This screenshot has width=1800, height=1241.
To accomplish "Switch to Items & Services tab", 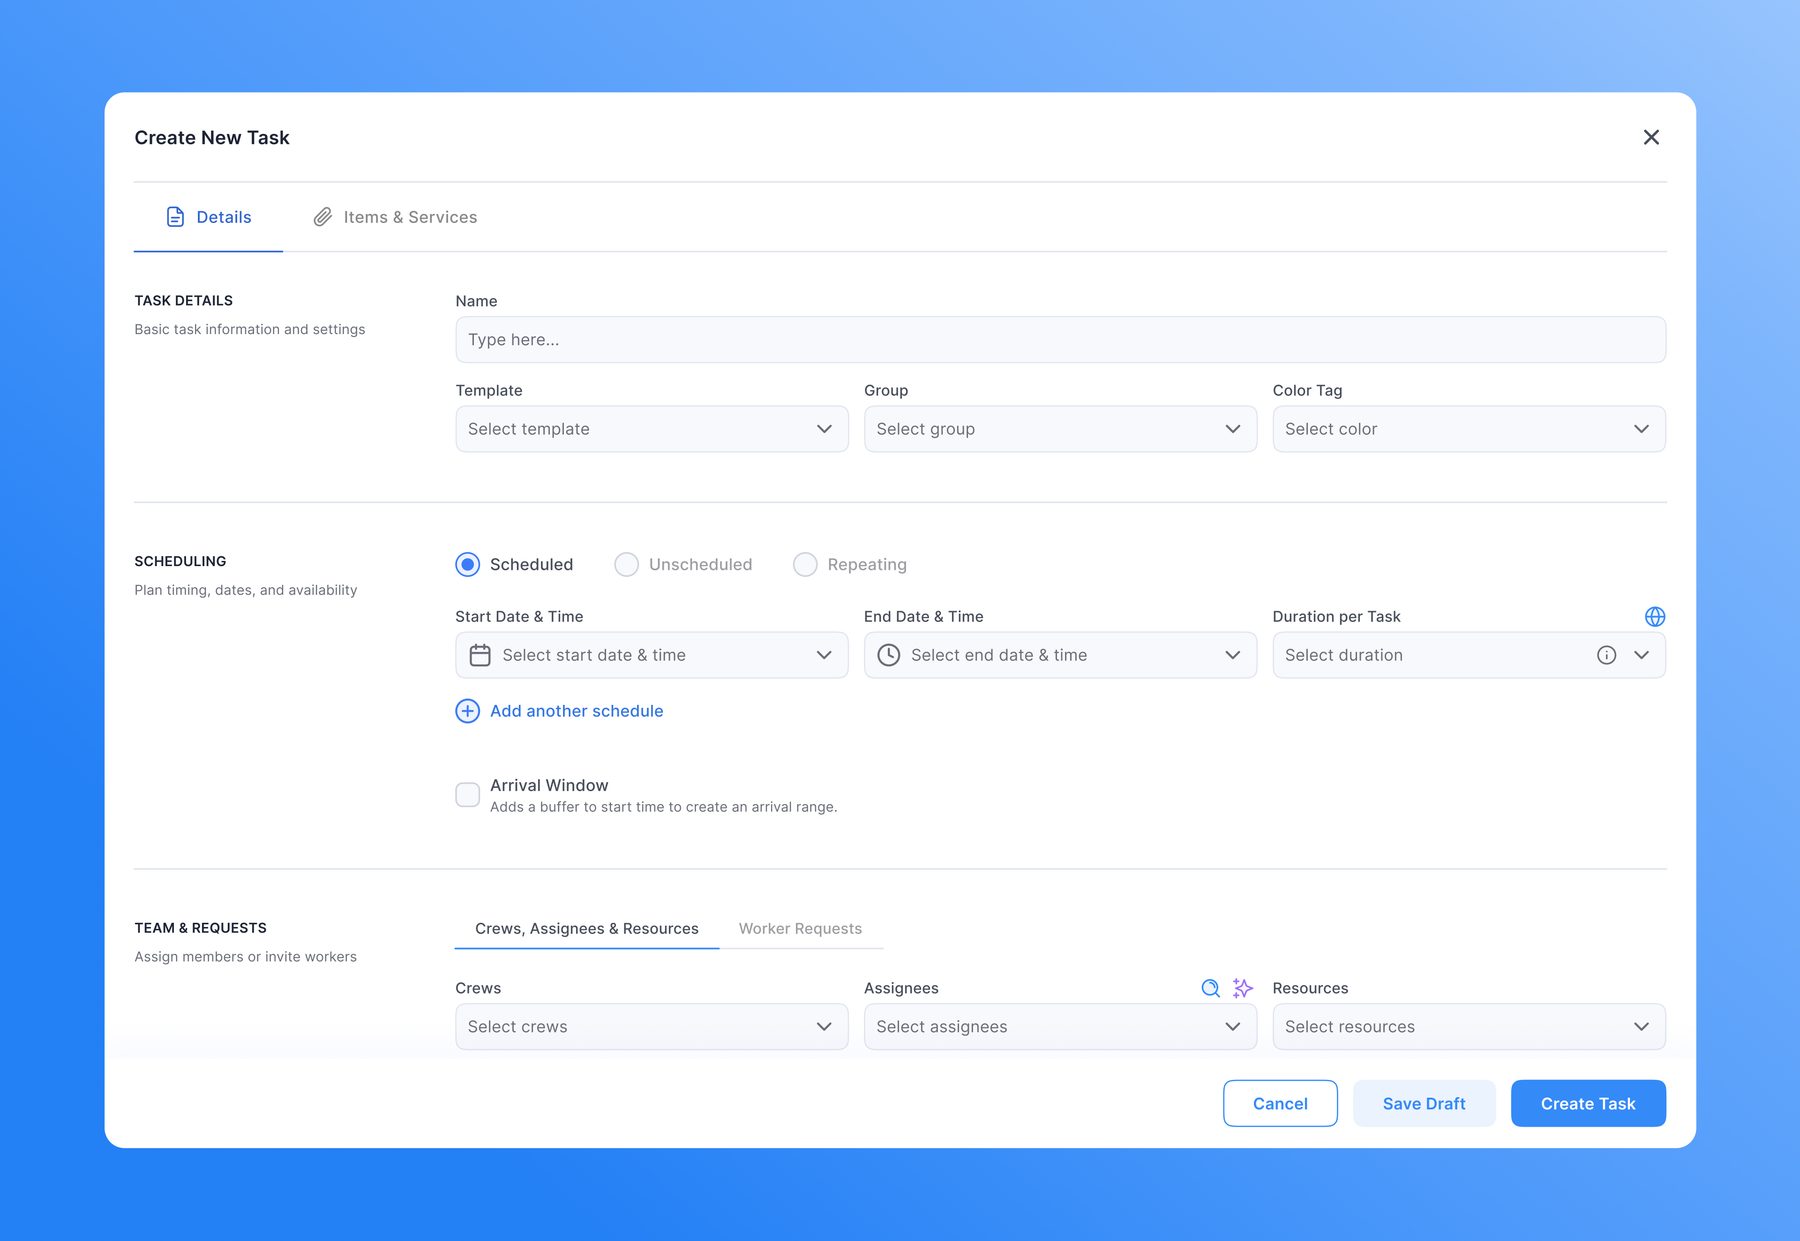I will pos(395,217).
